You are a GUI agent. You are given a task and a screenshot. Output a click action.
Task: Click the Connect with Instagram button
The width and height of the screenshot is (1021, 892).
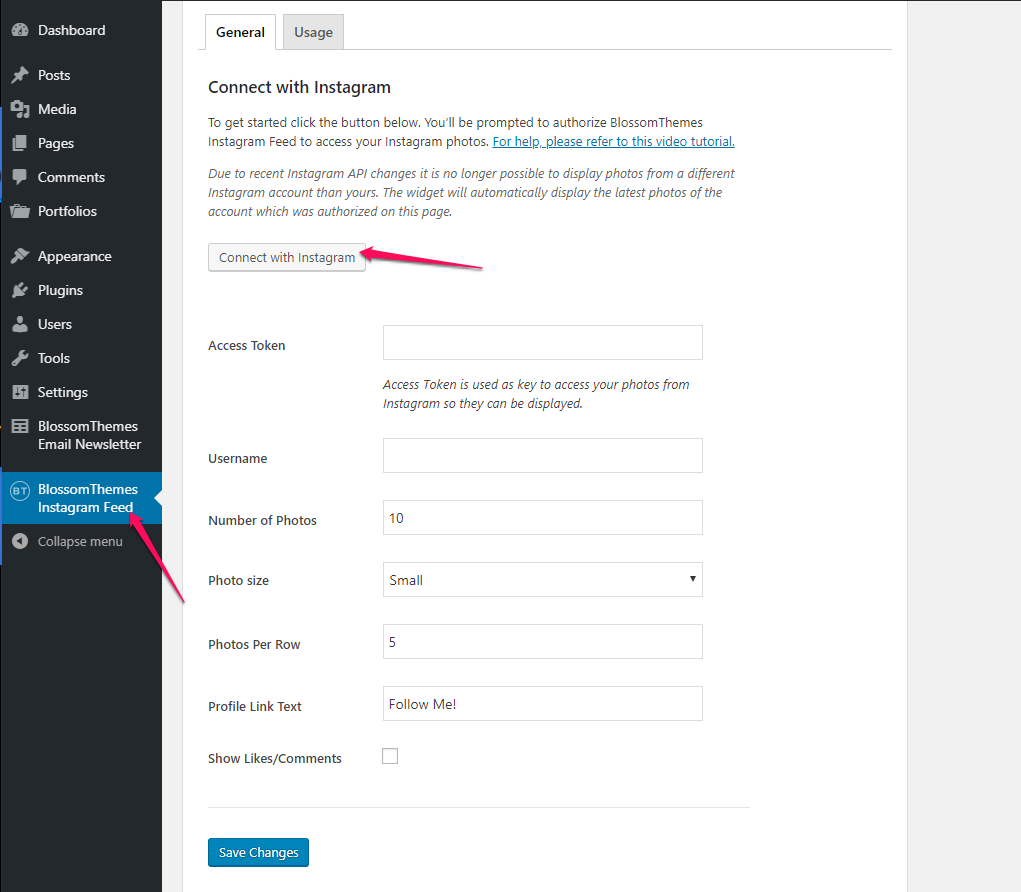pyautogui.click(x=287, y=257)
